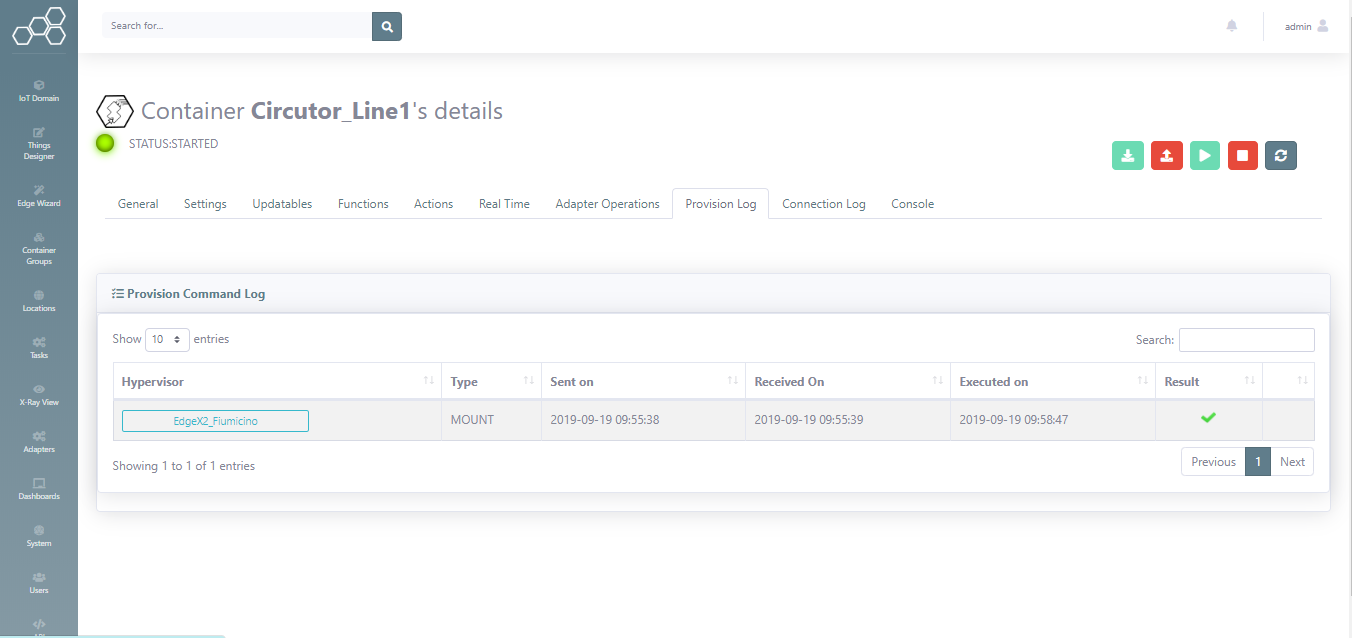
Task: Go to Things Designer in the sidebar
Action: click(x=39, y=144)
